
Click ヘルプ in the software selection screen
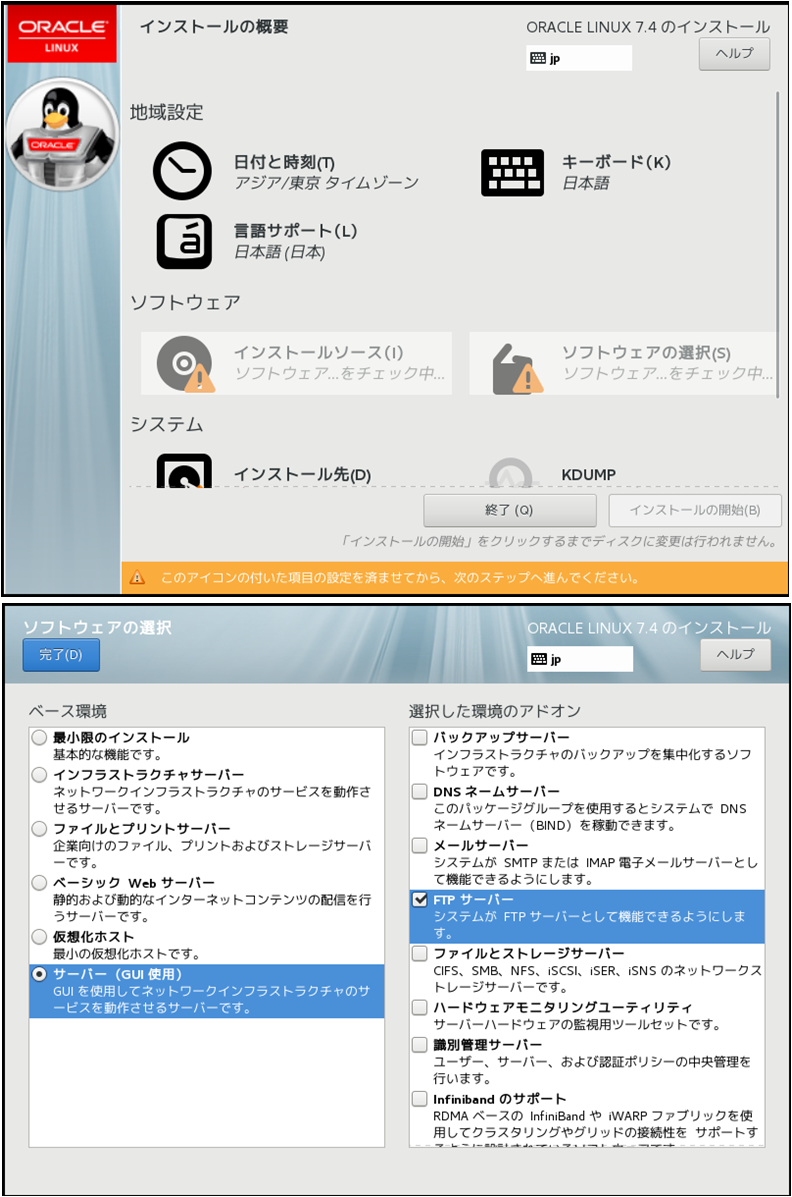(x=735, y=654)
